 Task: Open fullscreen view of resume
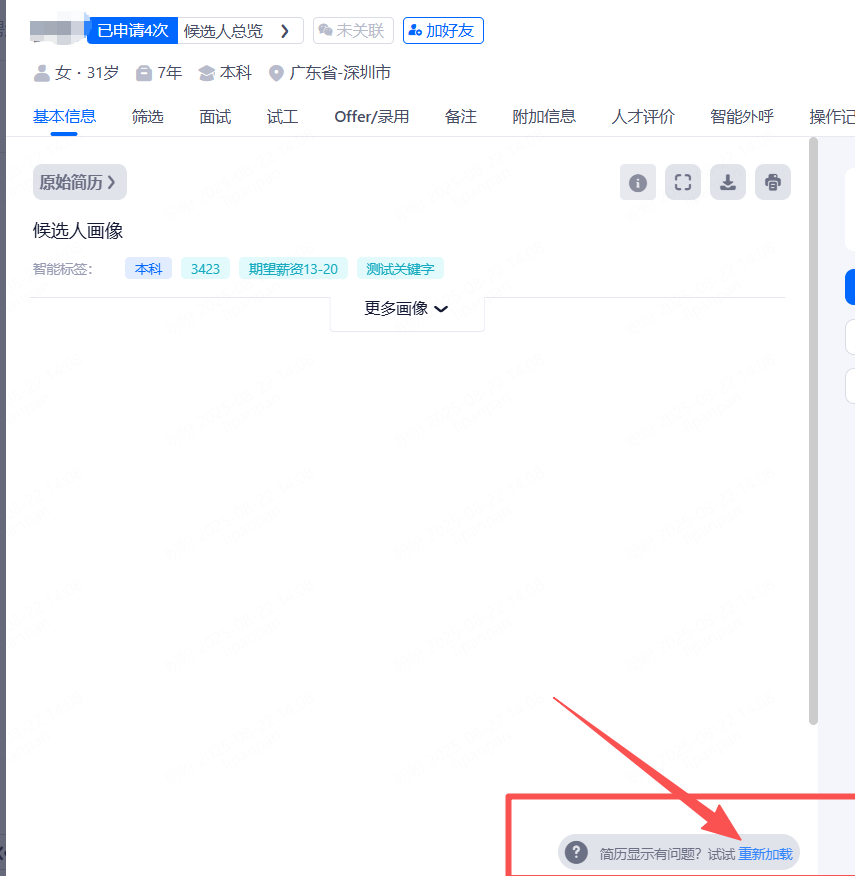(x=683, y=183)
